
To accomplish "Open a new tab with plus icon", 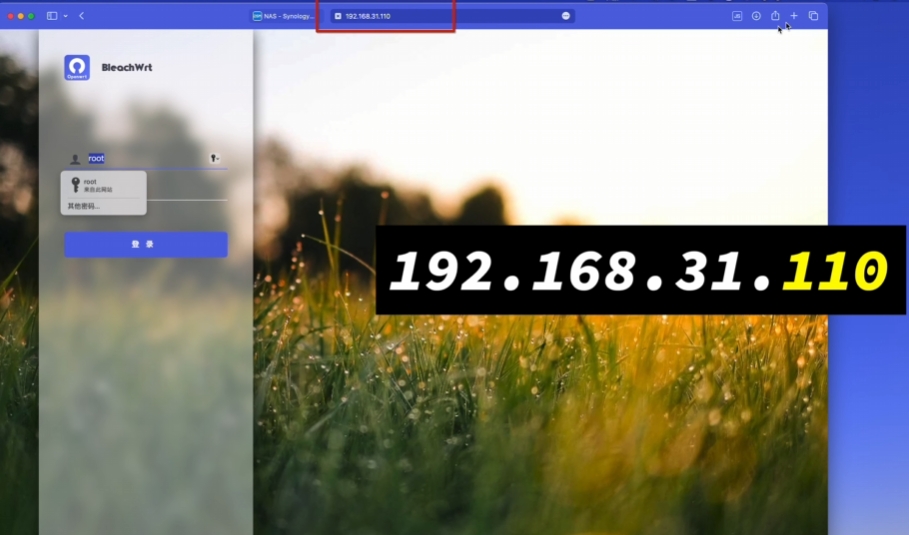I will (794, 16).
